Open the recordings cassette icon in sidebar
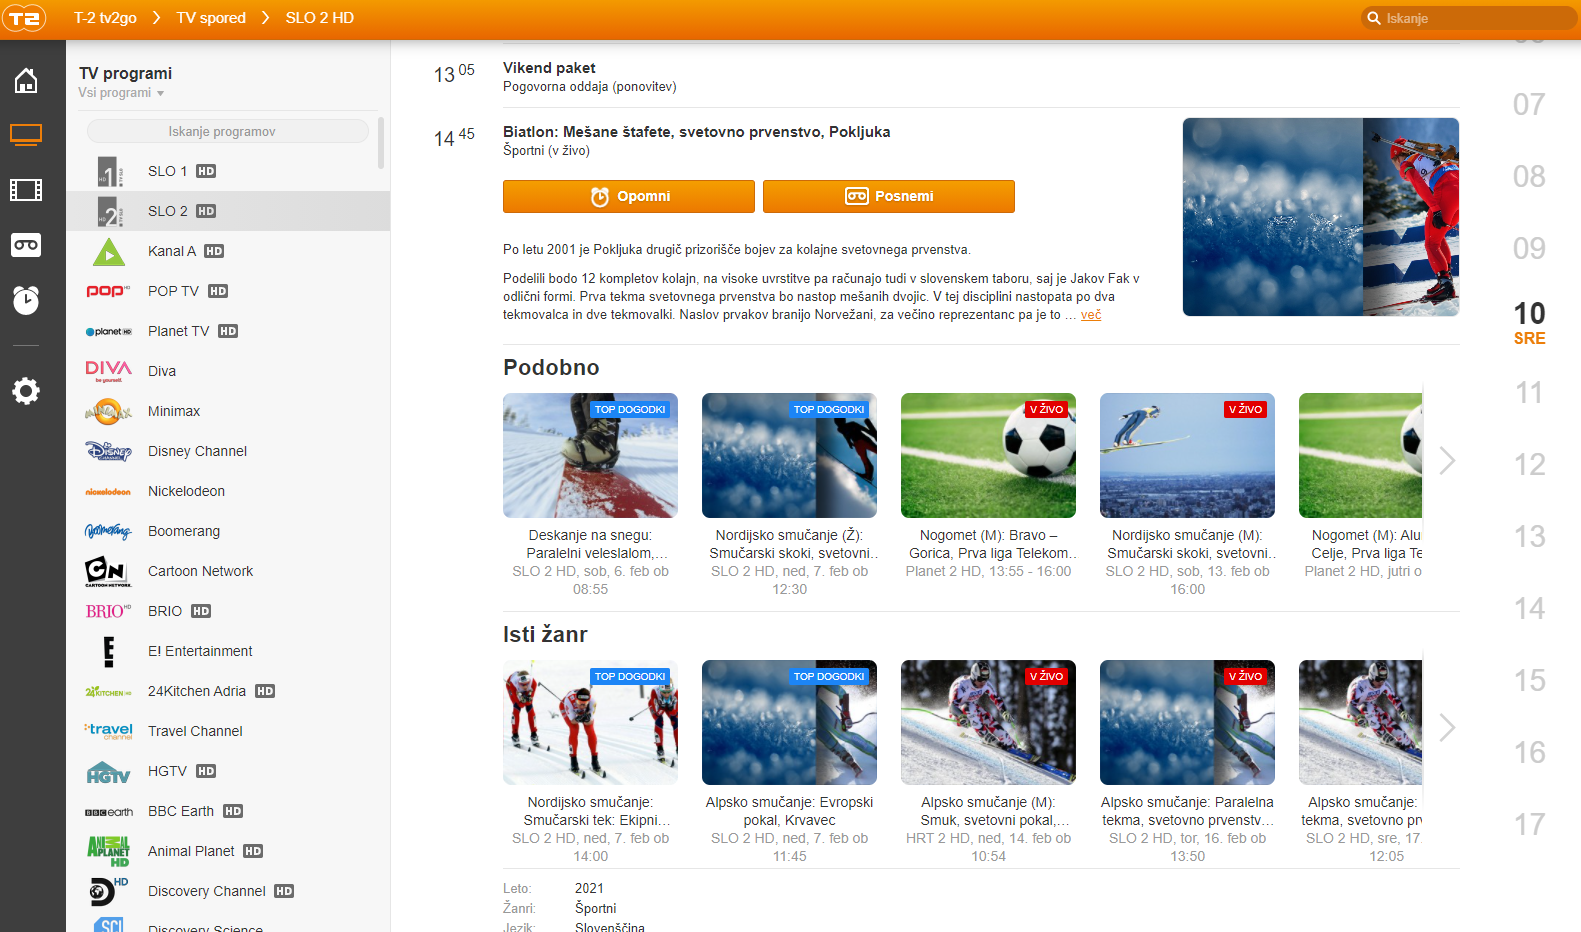Image resolution: width=1581 pixels, height=932 pixels. click(26, 245)
